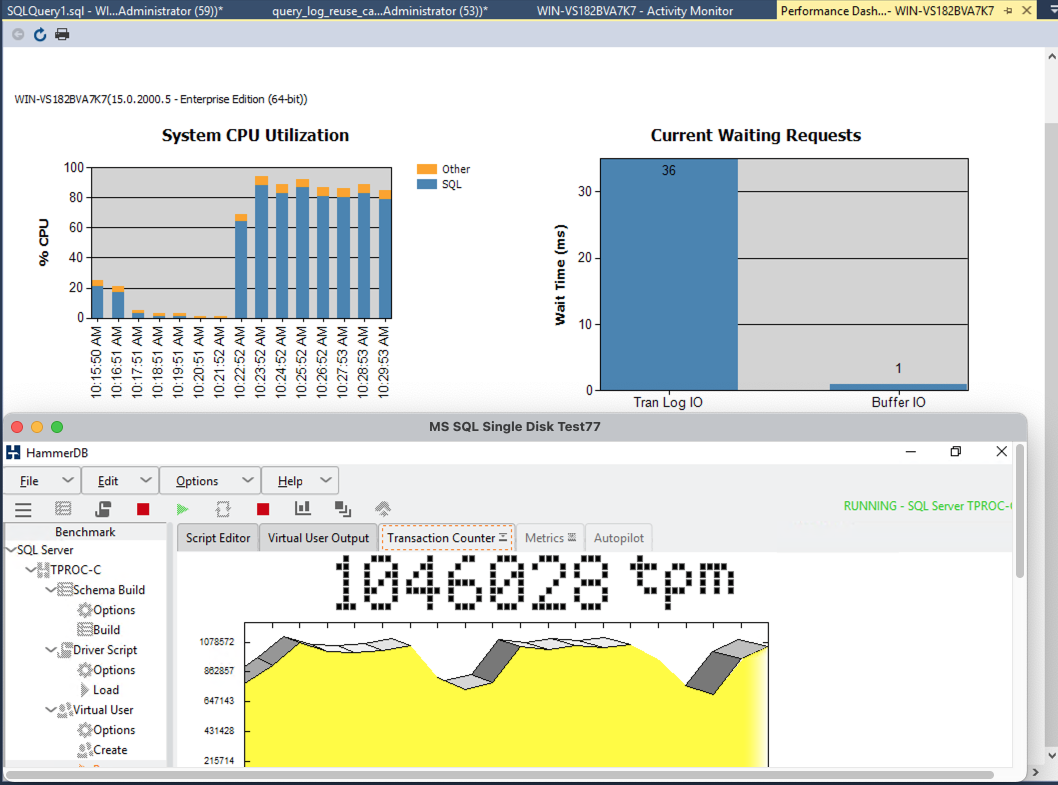This screenshot has height=785, width=1058.
Task: Click the Tran Log IO bar in the waiting chart
Action: pos(669,275)
